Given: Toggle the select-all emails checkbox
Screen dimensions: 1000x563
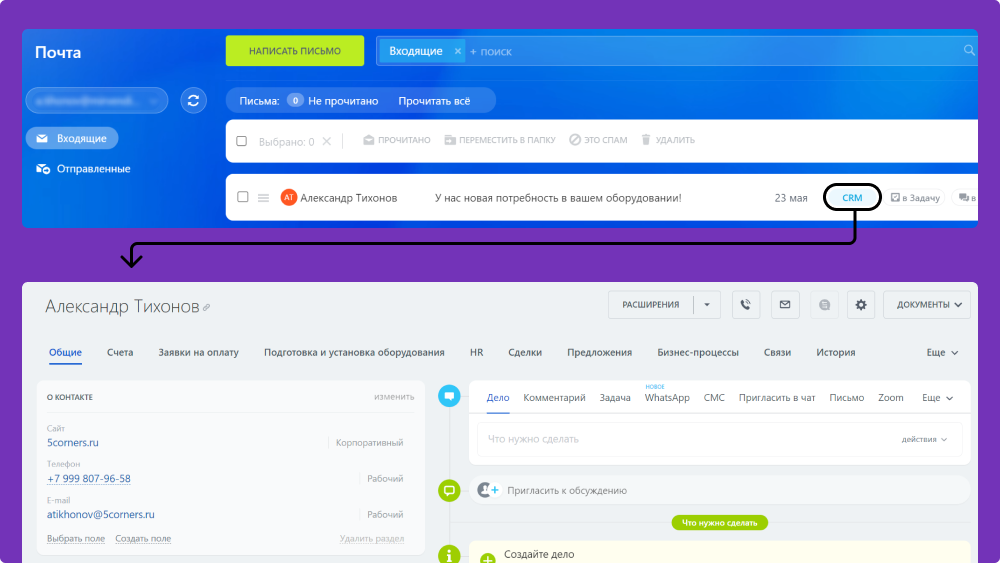Looking at the screenshot, I should 242,141.
